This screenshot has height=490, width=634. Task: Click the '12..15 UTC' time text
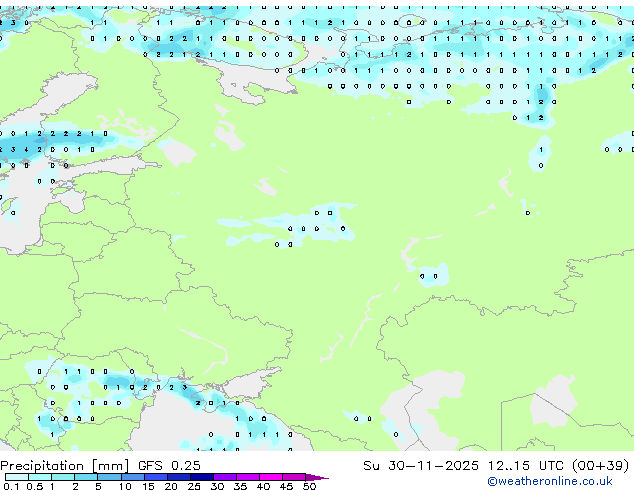point(525,466)
